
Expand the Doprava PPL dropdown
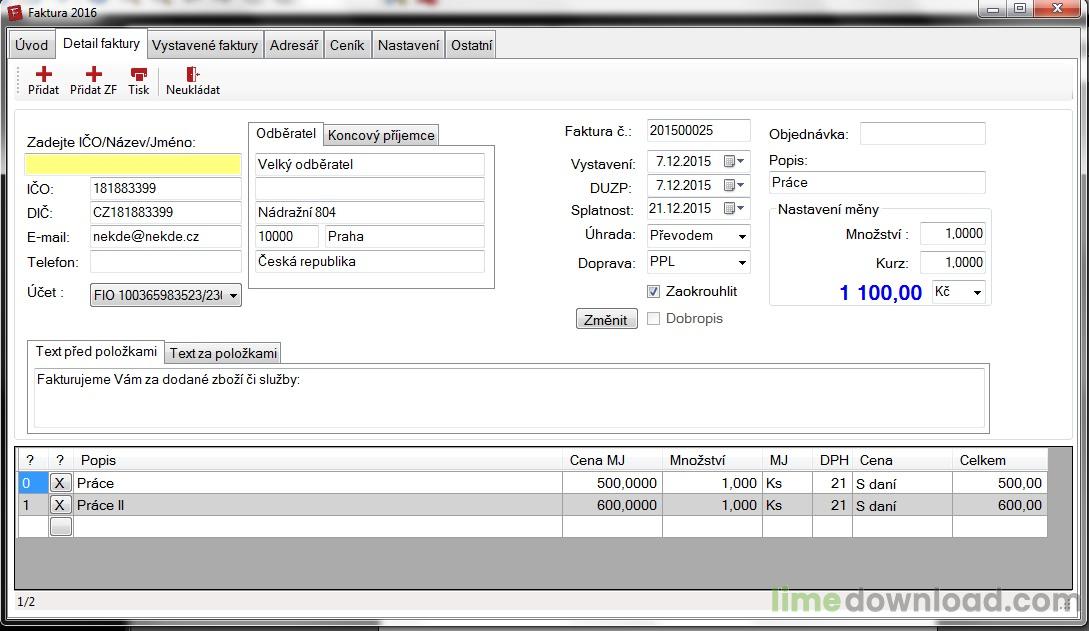pos(742,263)
